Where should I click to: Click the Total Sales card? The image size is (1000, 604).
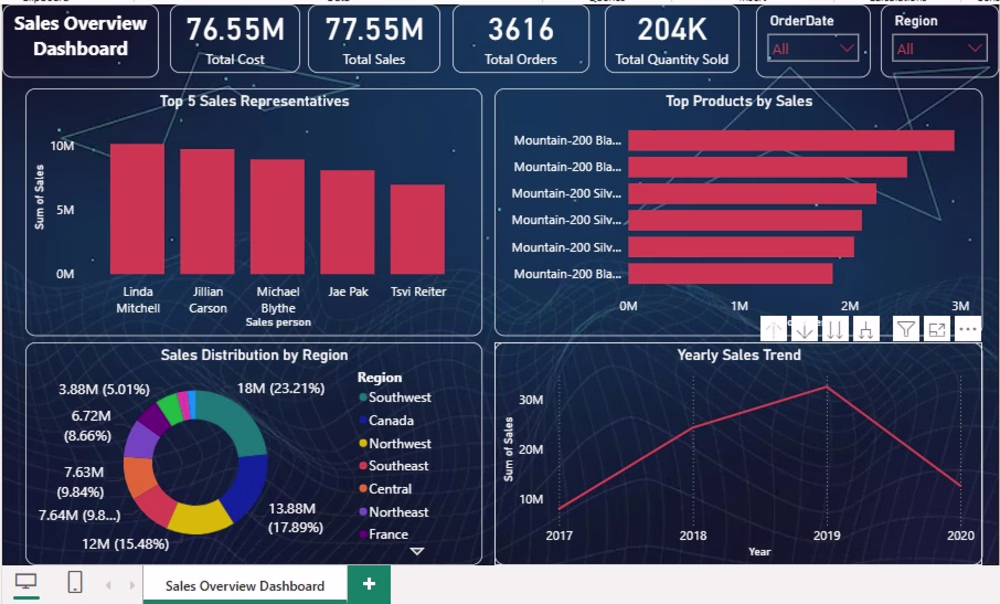click(x=374, y=40)
